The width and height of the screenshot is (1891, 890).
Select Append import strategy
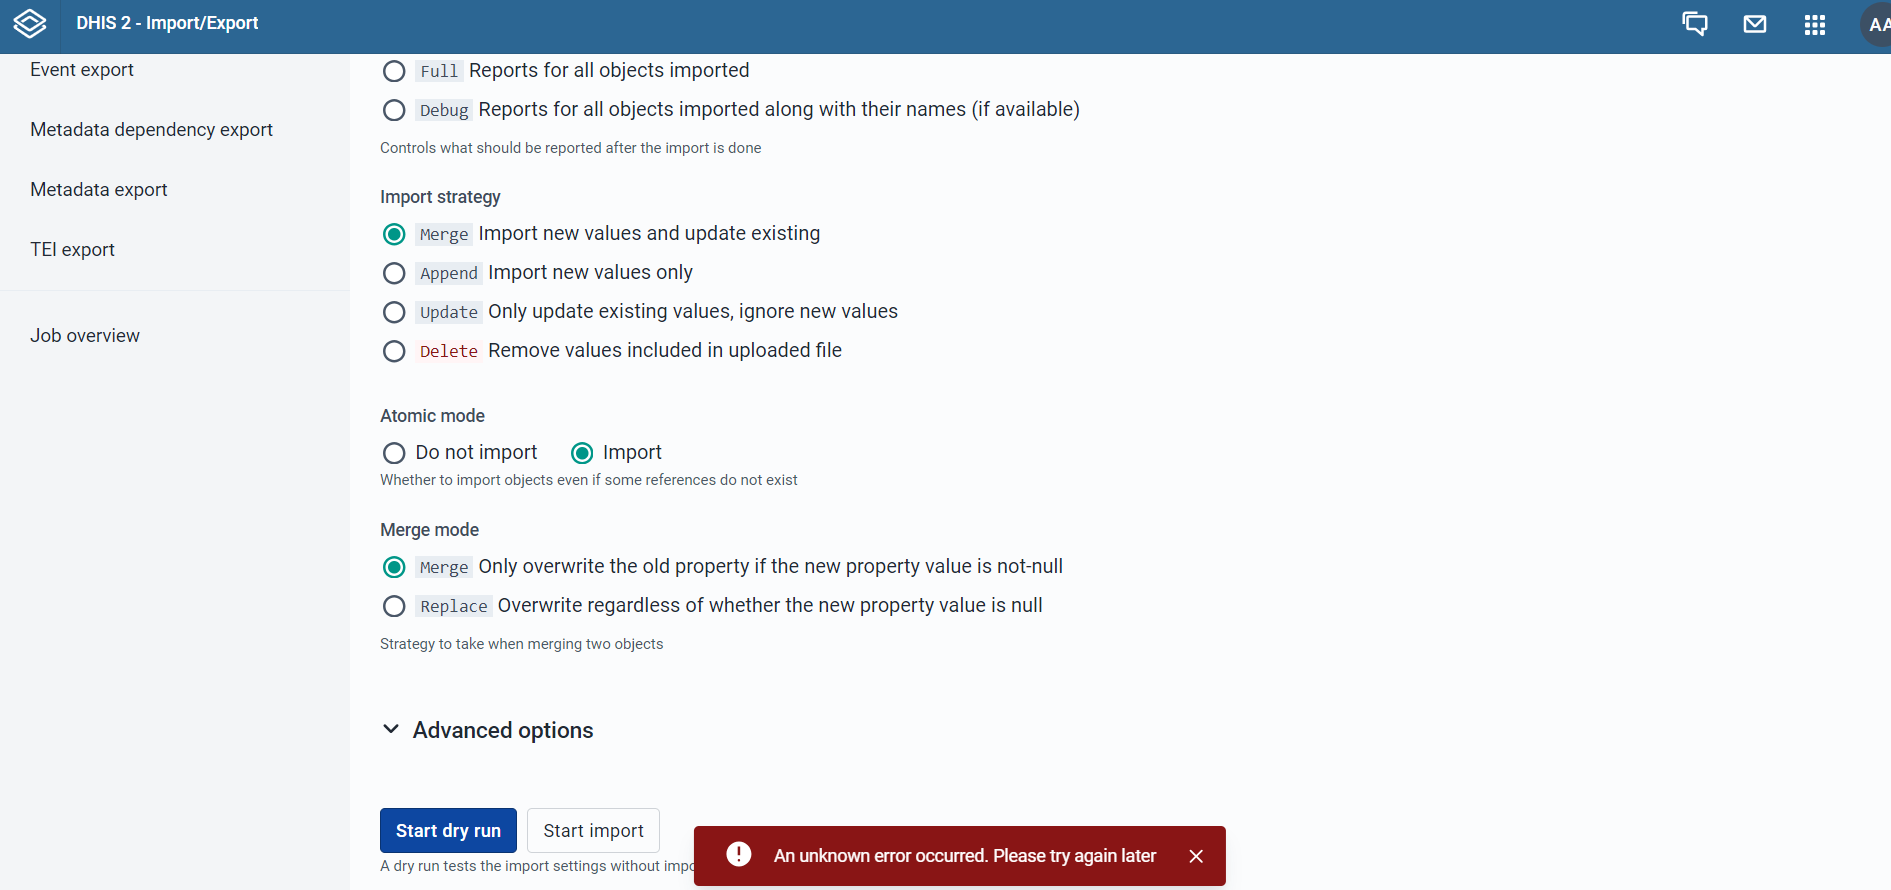coord(394,273)
